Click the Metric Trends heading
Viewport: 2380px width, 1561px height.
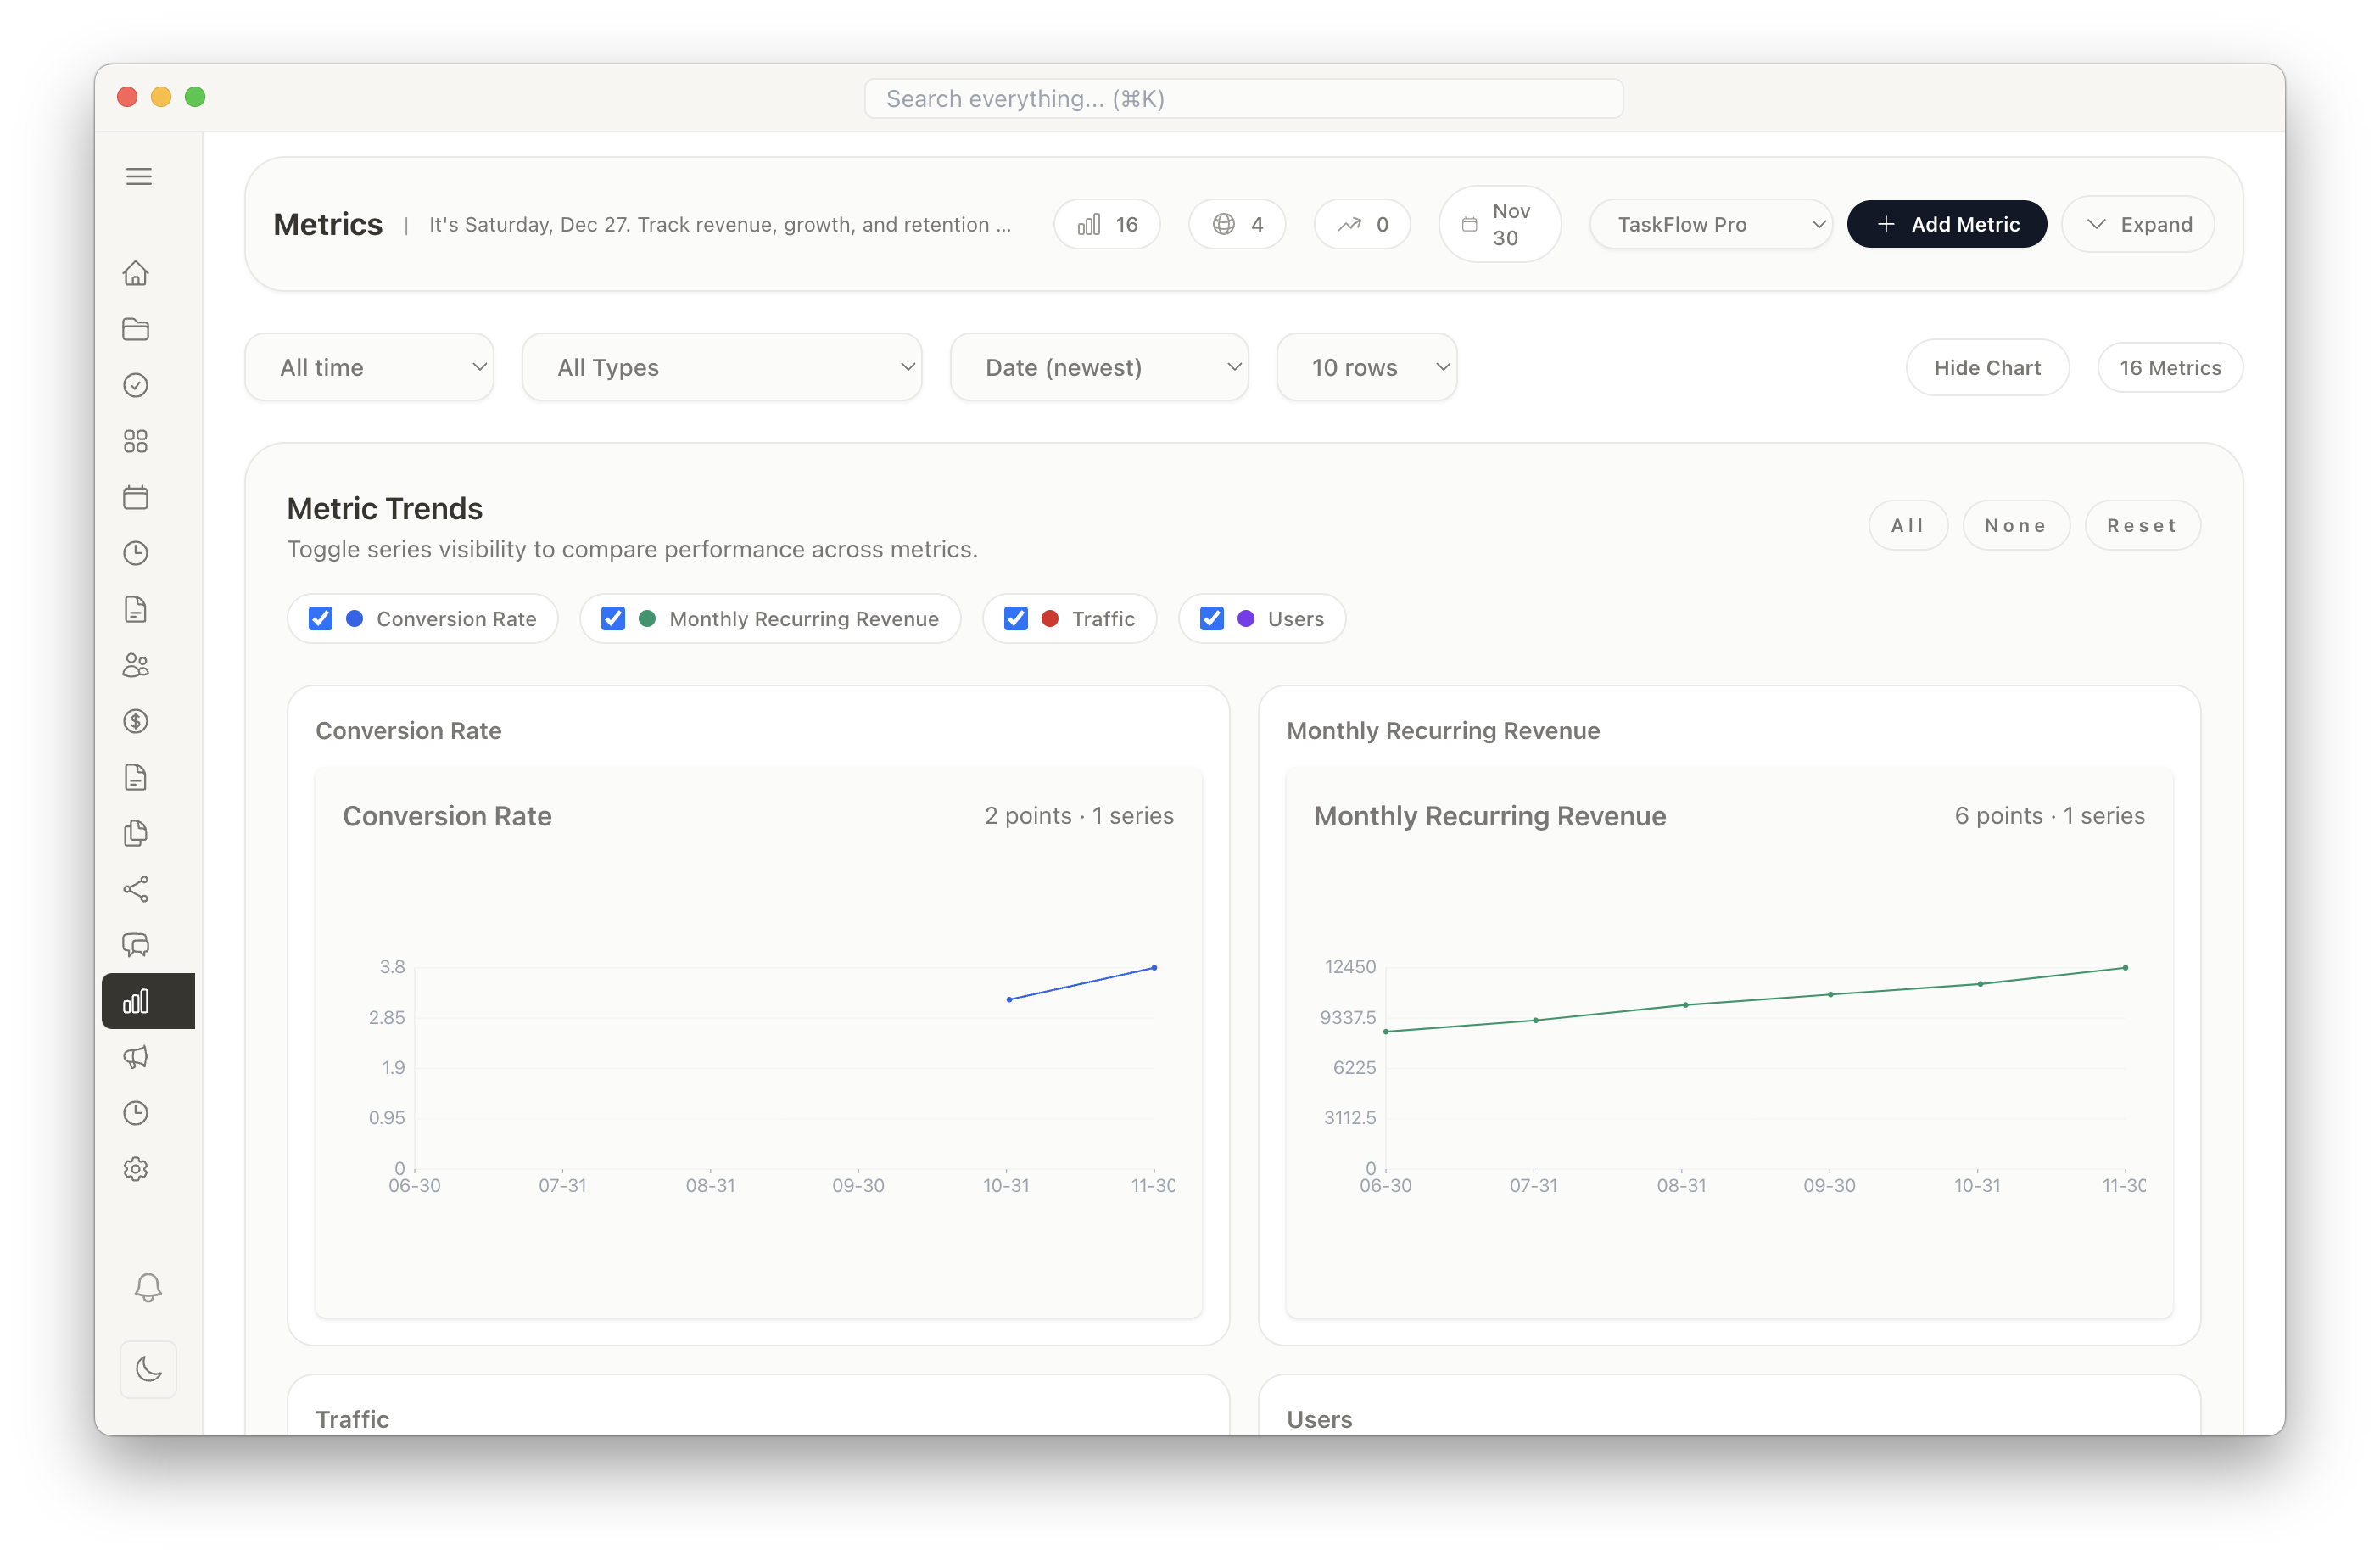pyautogui.click(x=385, y=508)
